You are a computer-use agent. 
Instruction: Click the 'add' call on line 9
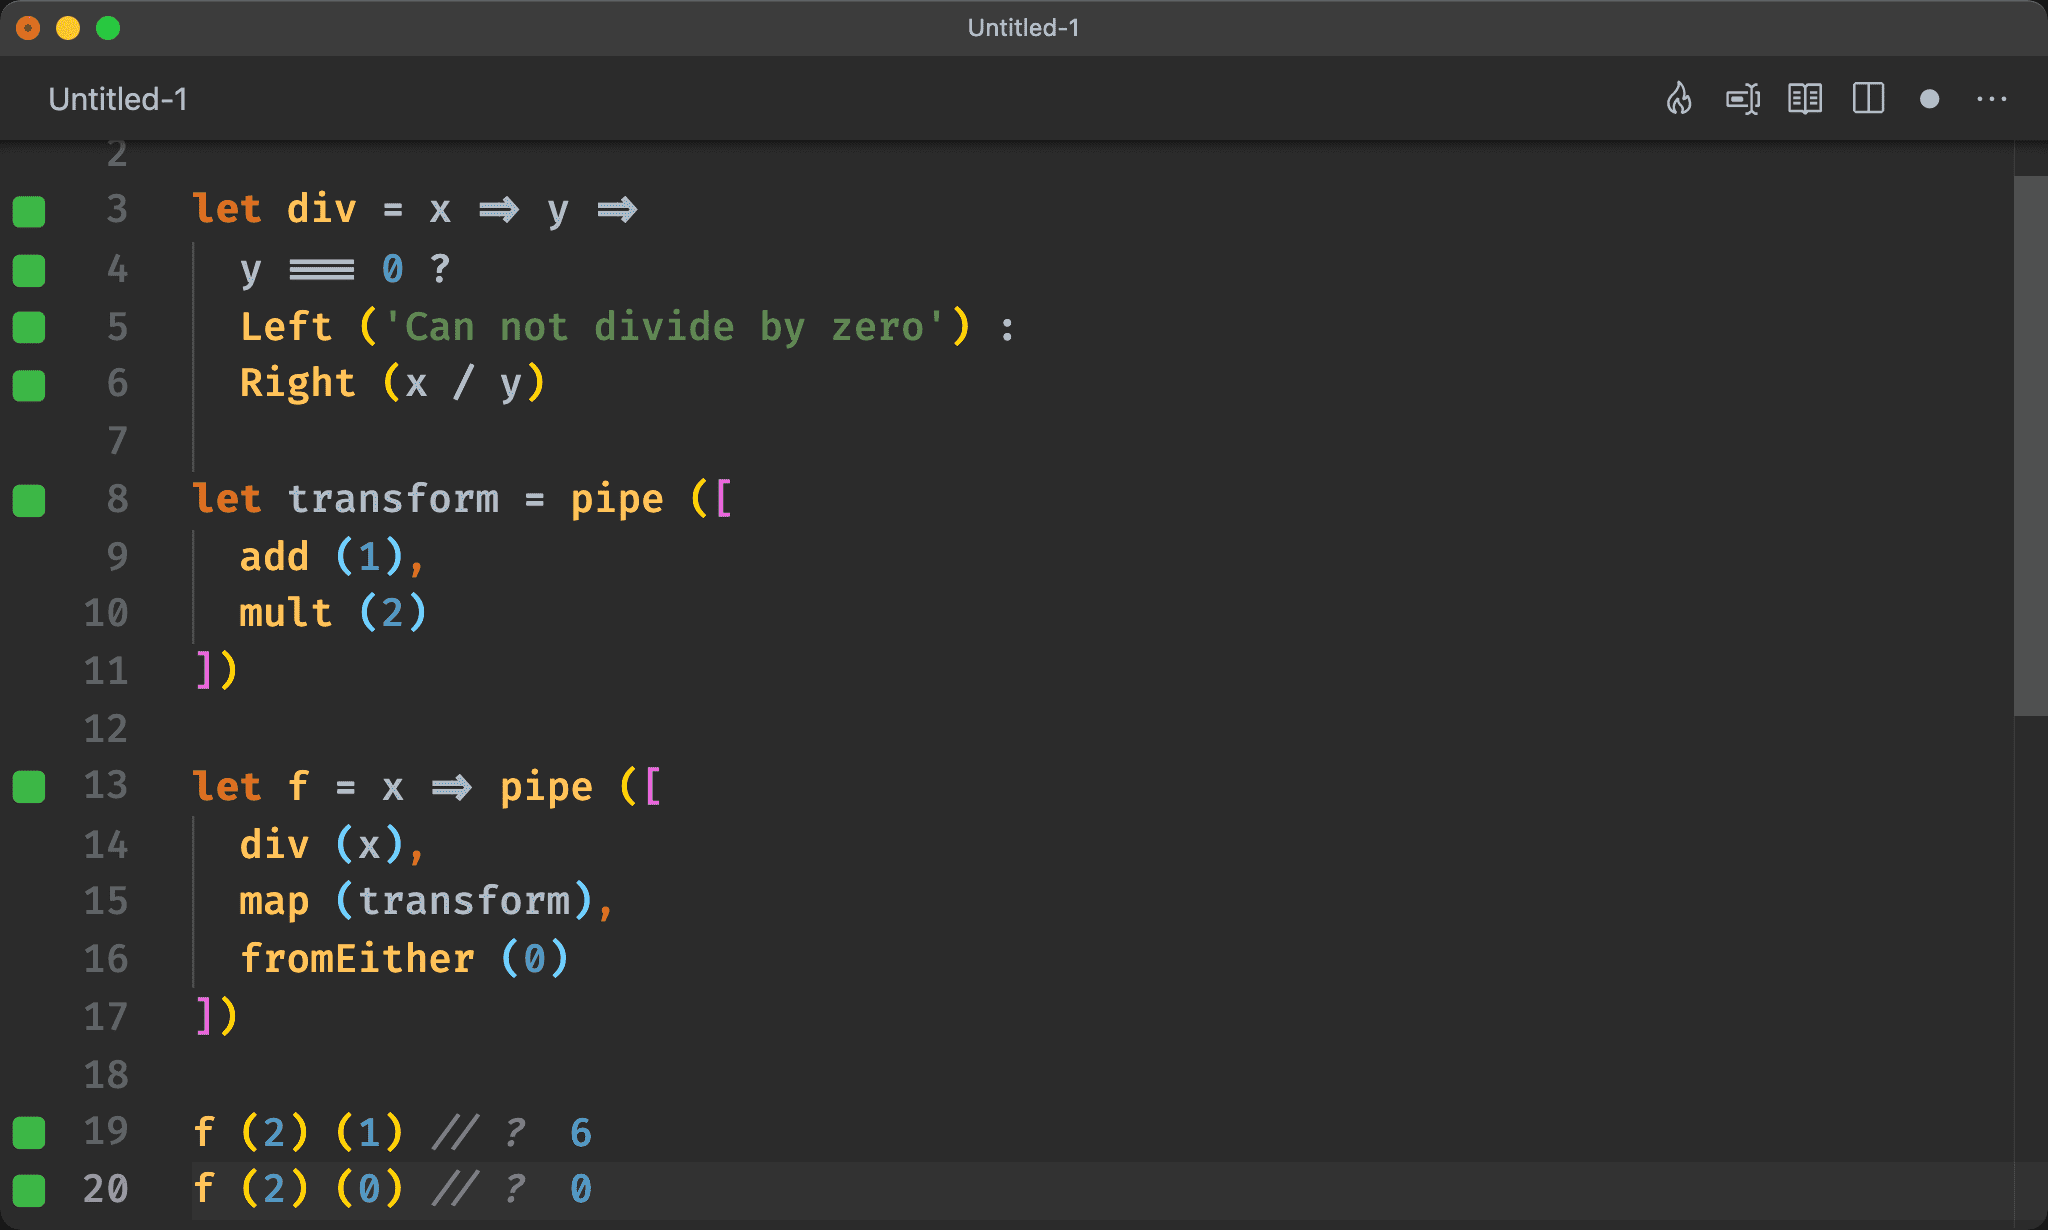[274, 557]
